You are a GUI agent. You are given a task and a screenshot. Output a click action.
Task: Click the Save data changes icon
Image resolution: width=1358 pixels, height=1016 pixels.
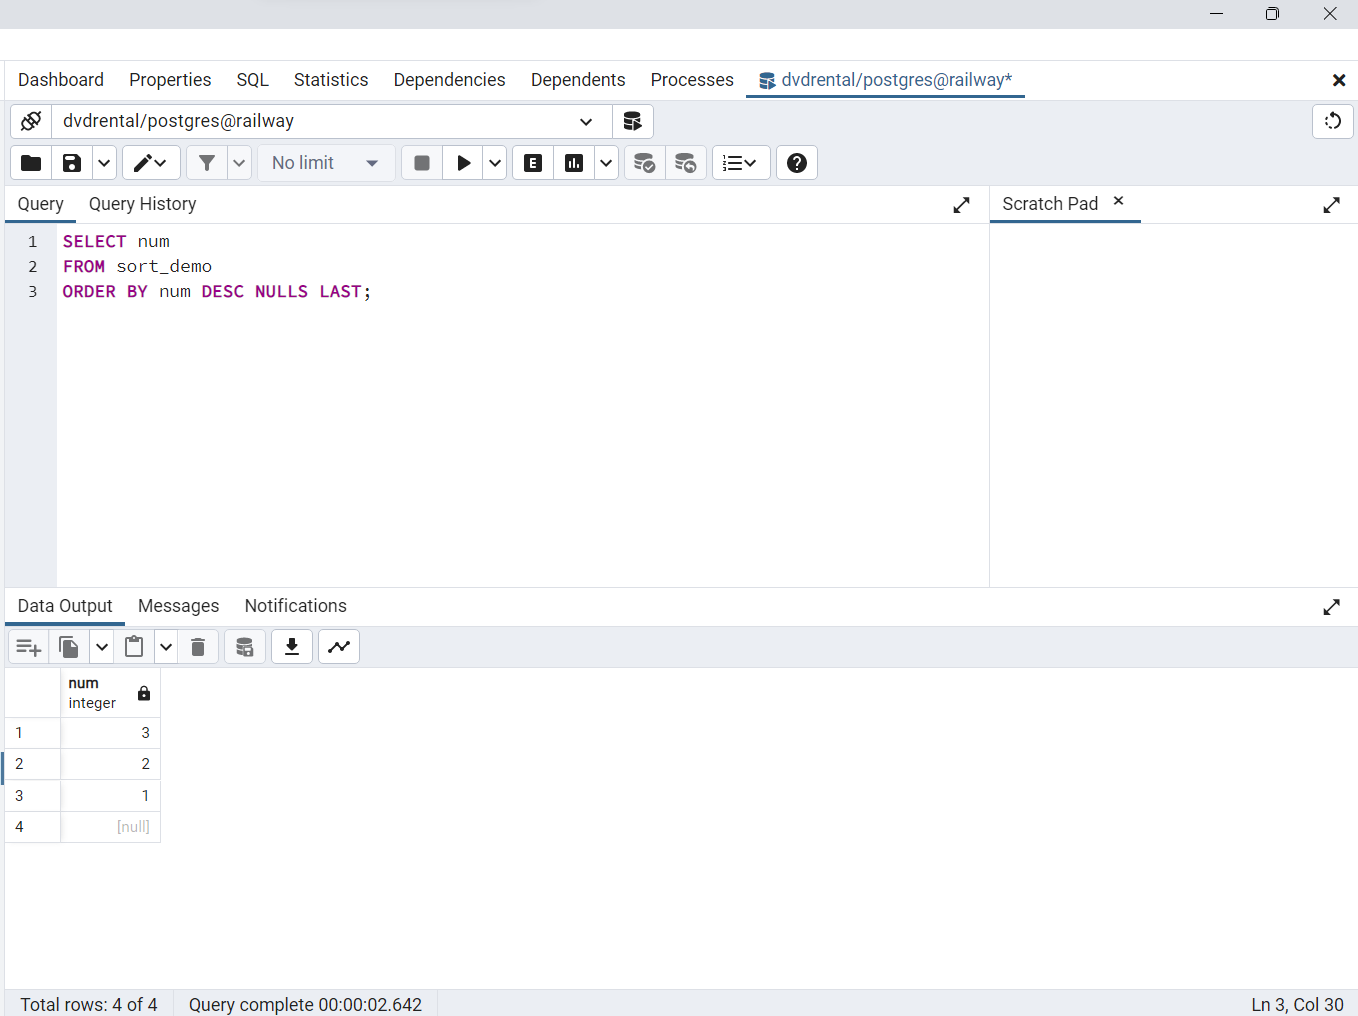[245, 647]
